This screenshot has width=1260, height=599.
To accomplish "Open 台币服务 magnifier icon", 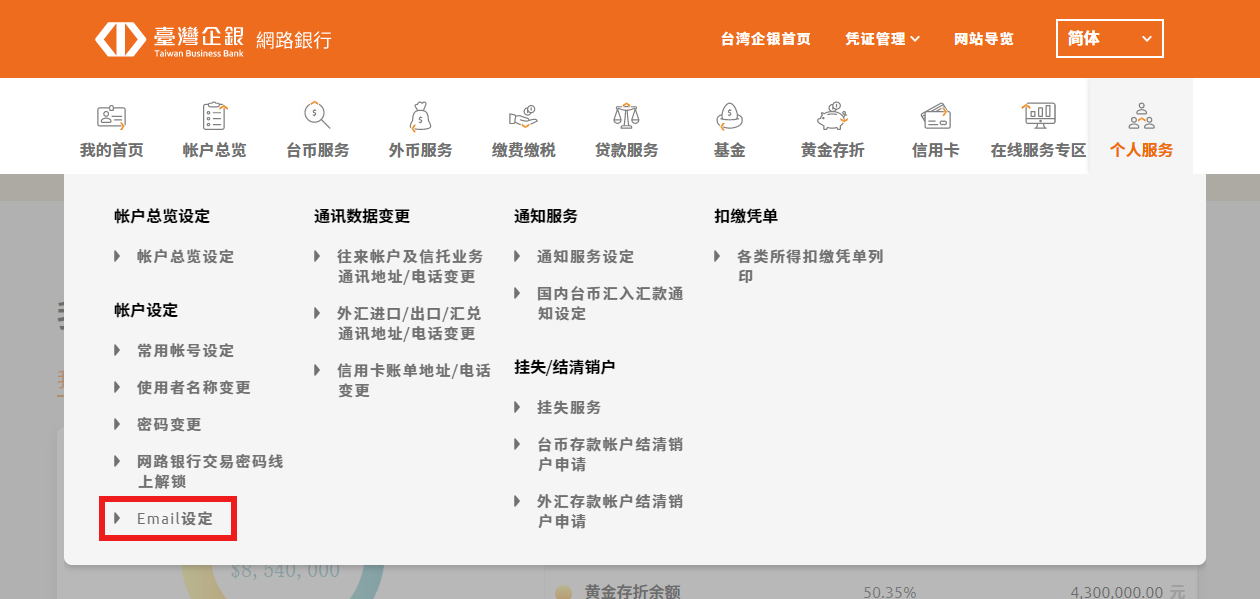I will pyautogui.click(x=317, y=117).
